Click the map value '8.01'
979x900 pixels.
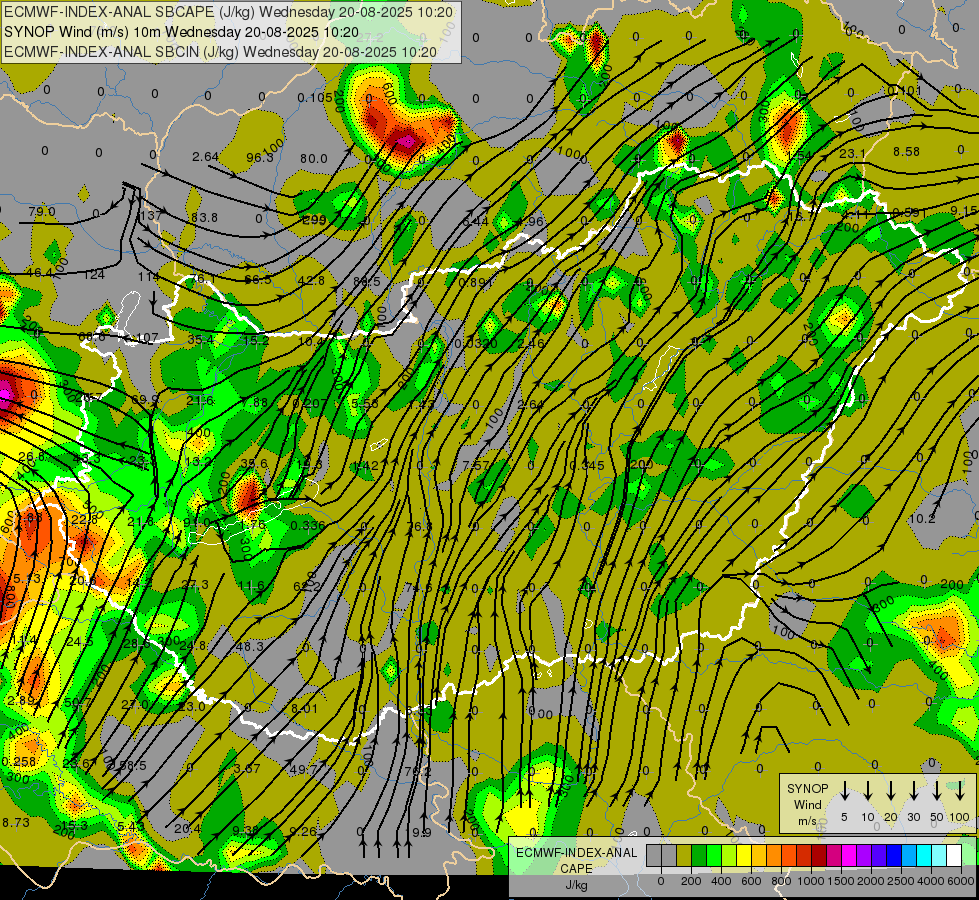click(x=304, y=708)
